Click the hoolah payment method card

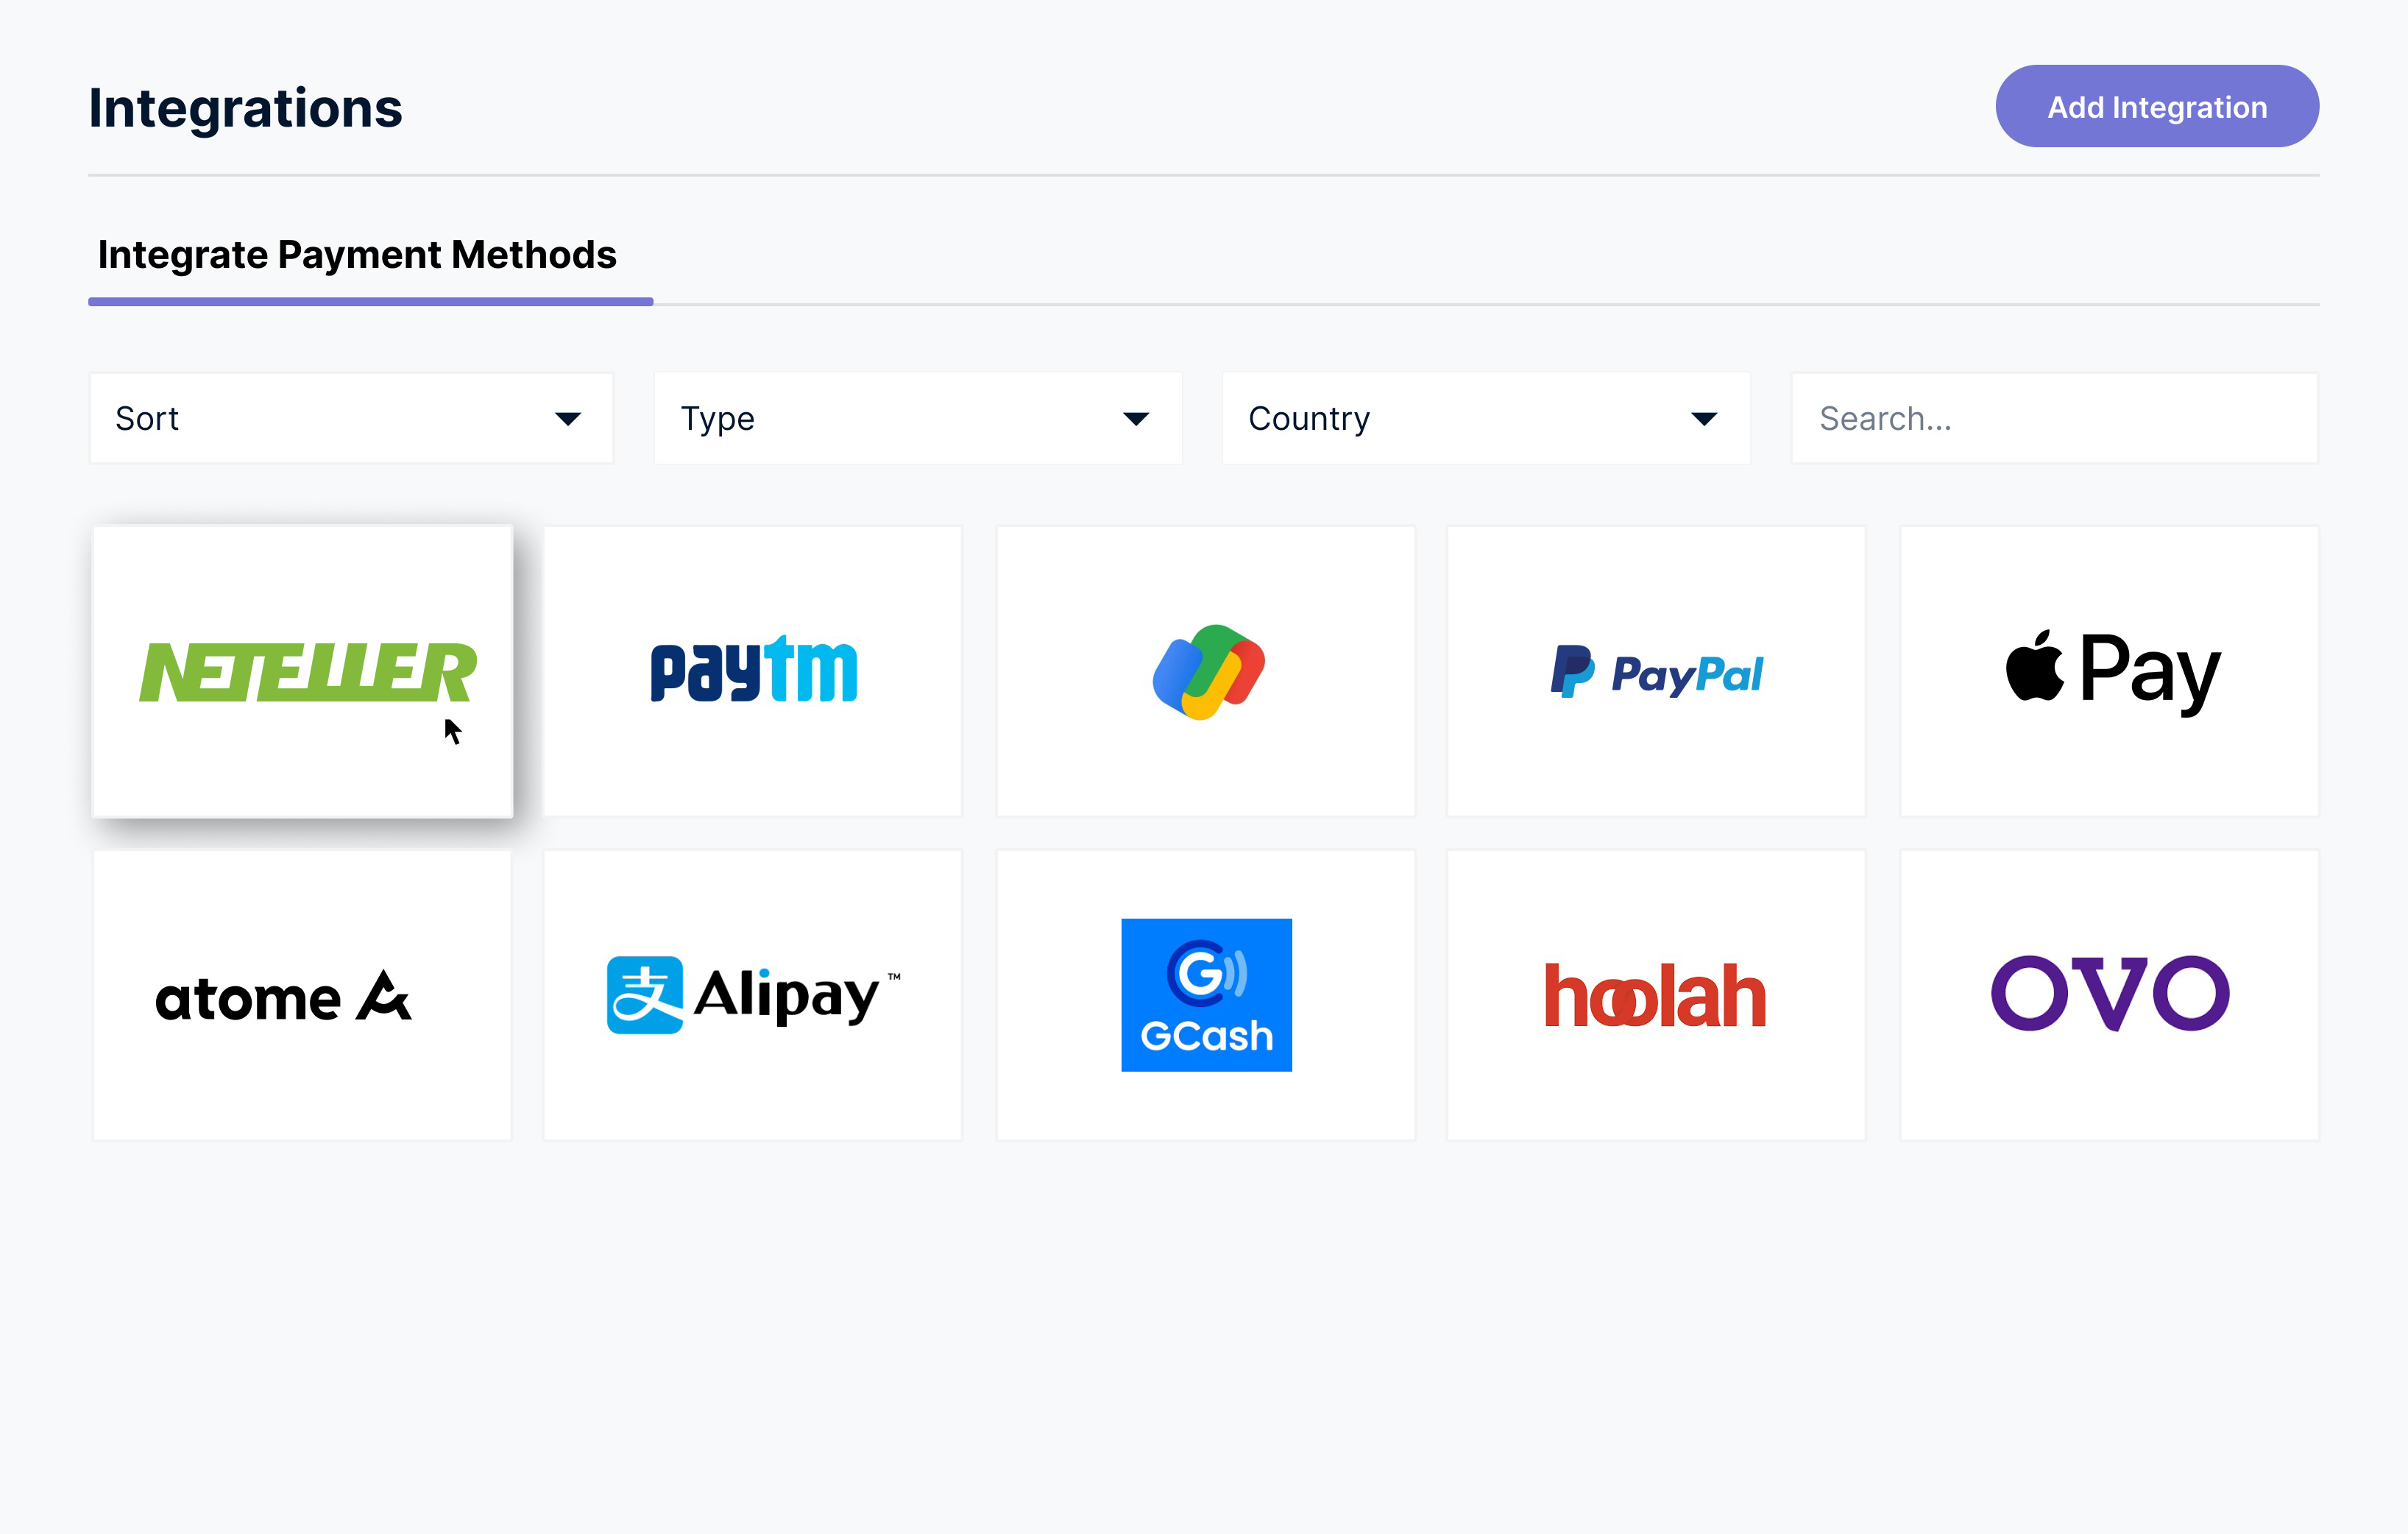(1657, 995)
